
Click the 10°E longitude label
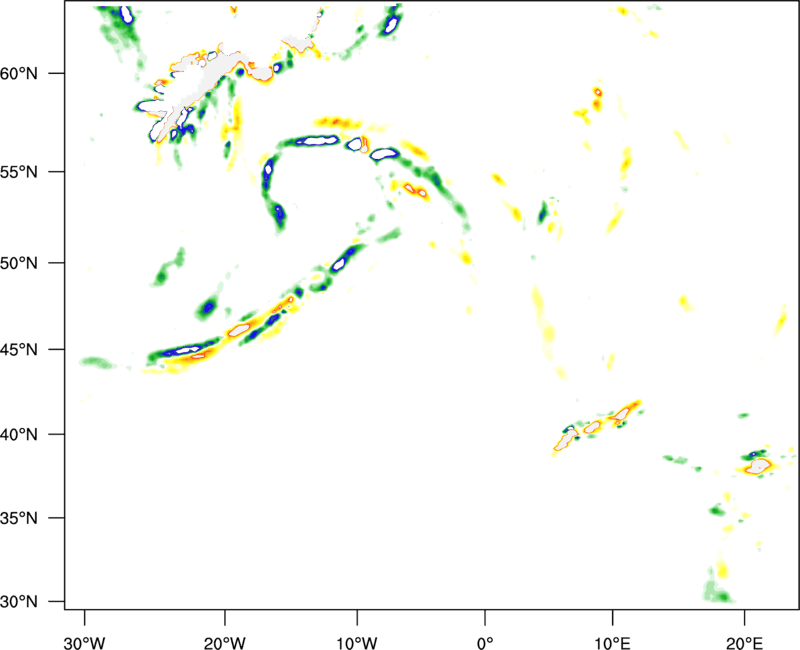point(612,643)
